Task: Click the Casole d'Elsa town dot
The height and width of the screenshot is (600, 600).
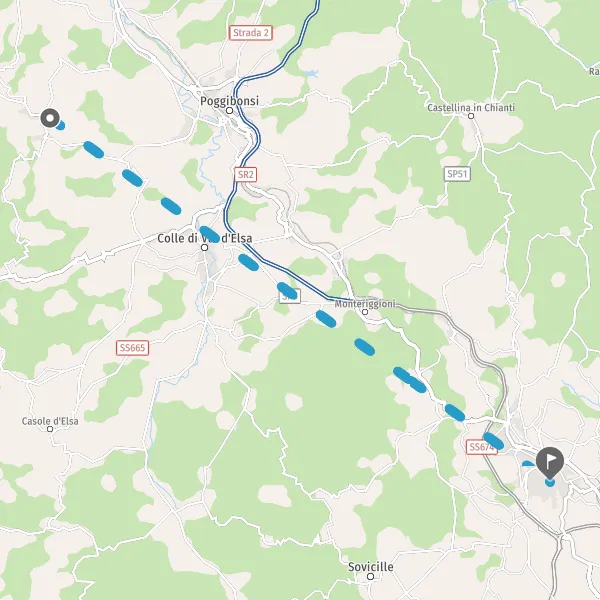Action: pyautogui.click(x=50, y=429)
